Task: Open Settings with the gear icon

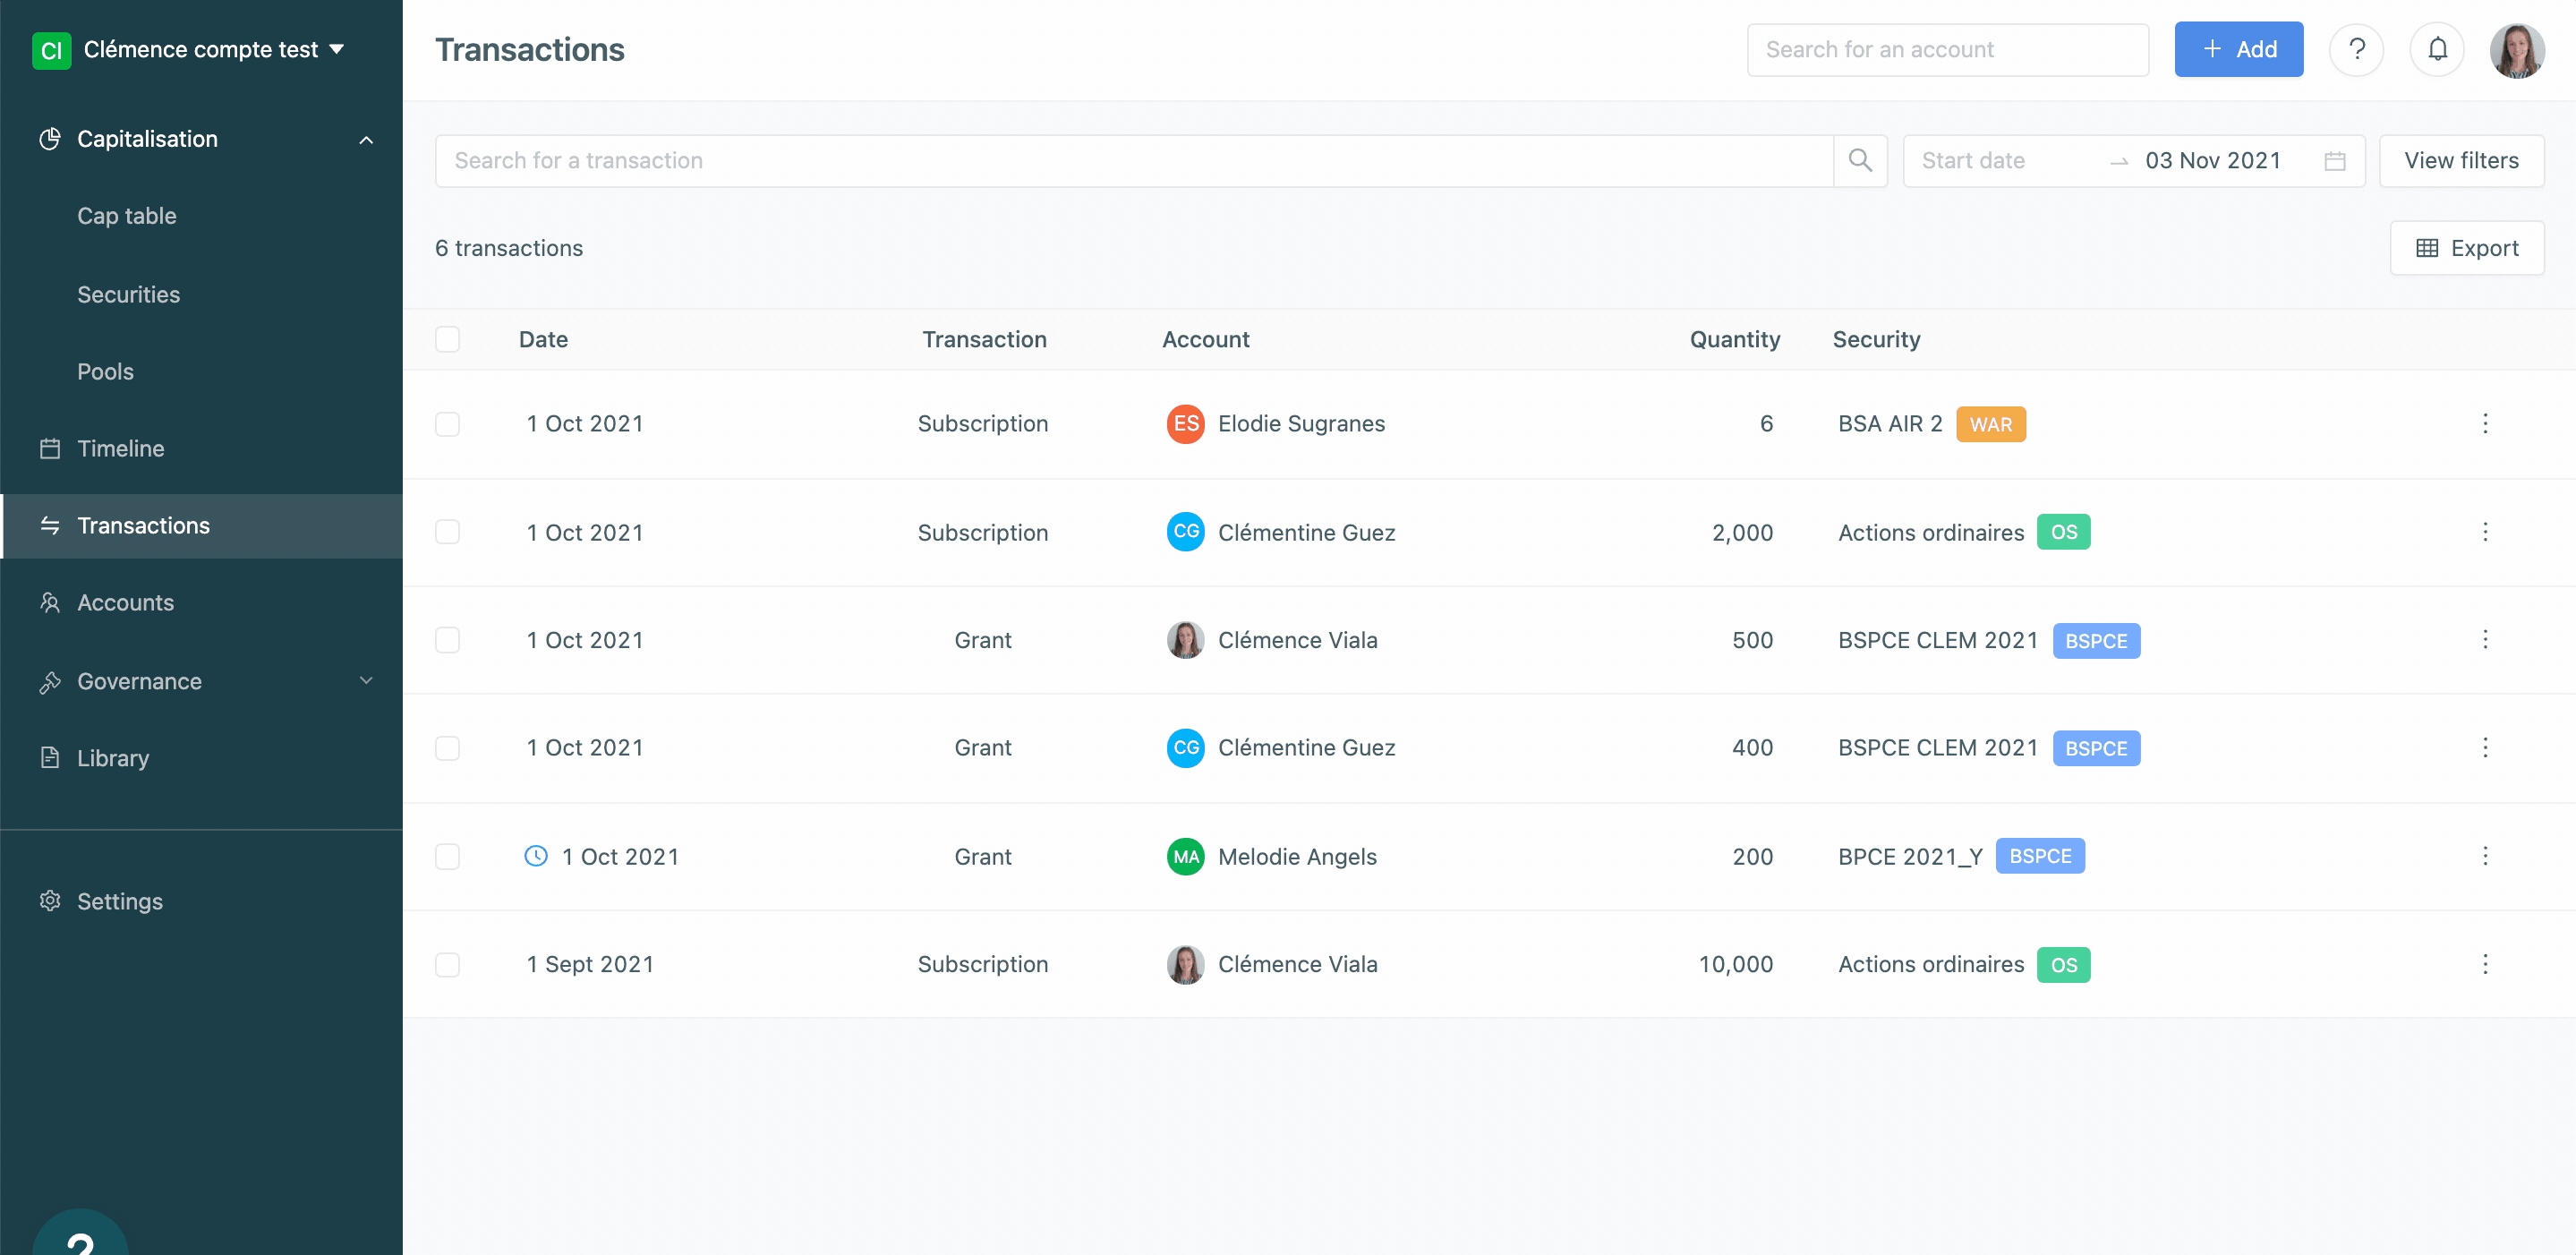Action: click(x=50, y=901)
